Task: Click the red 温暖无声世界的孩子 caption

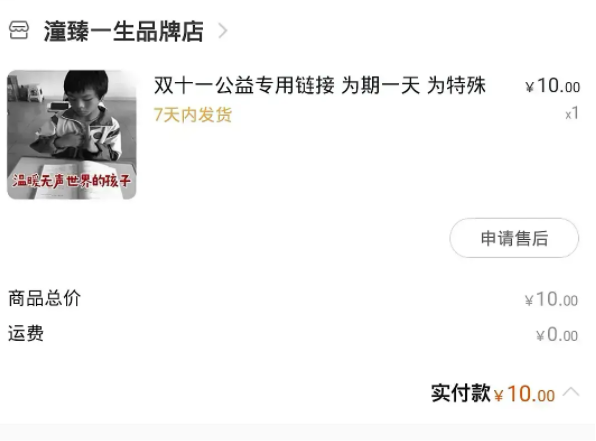Action: pos(71,181)
